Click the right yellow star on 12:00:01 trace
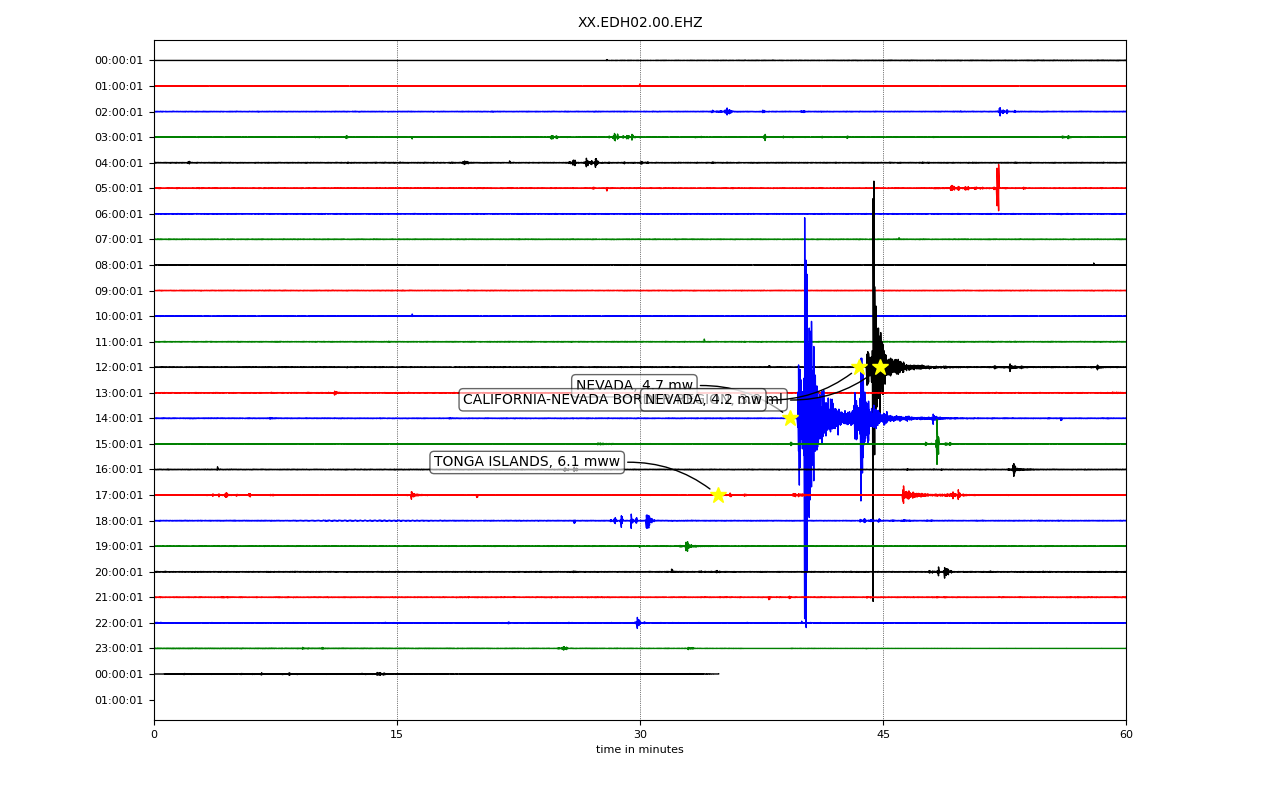This screenshot has height=800, width=1280. coord(880,367)
